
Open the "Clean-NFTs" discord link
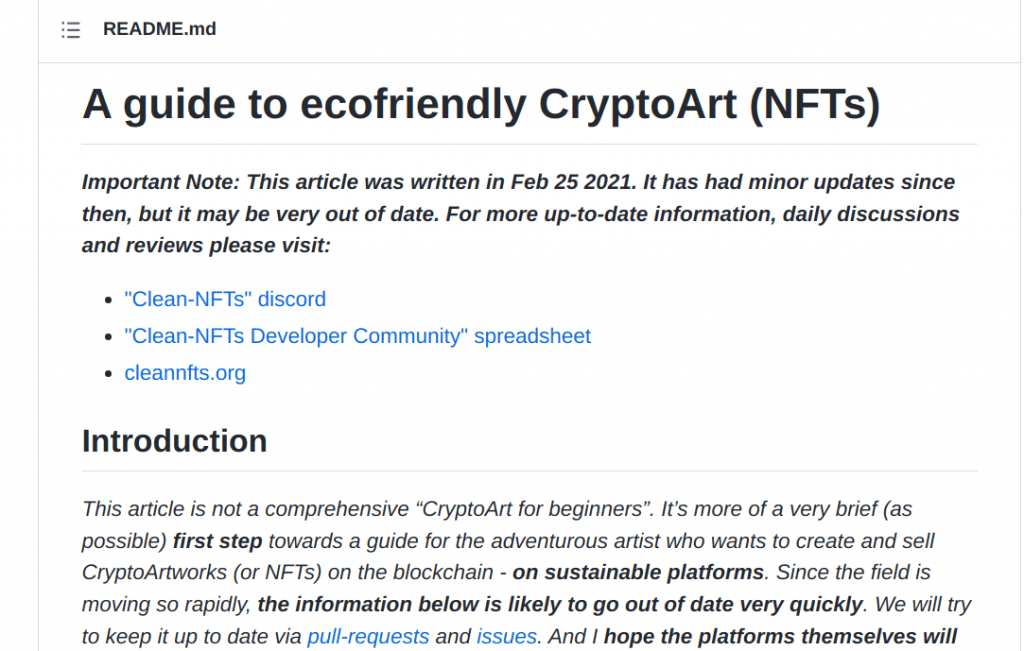point(225,299)
